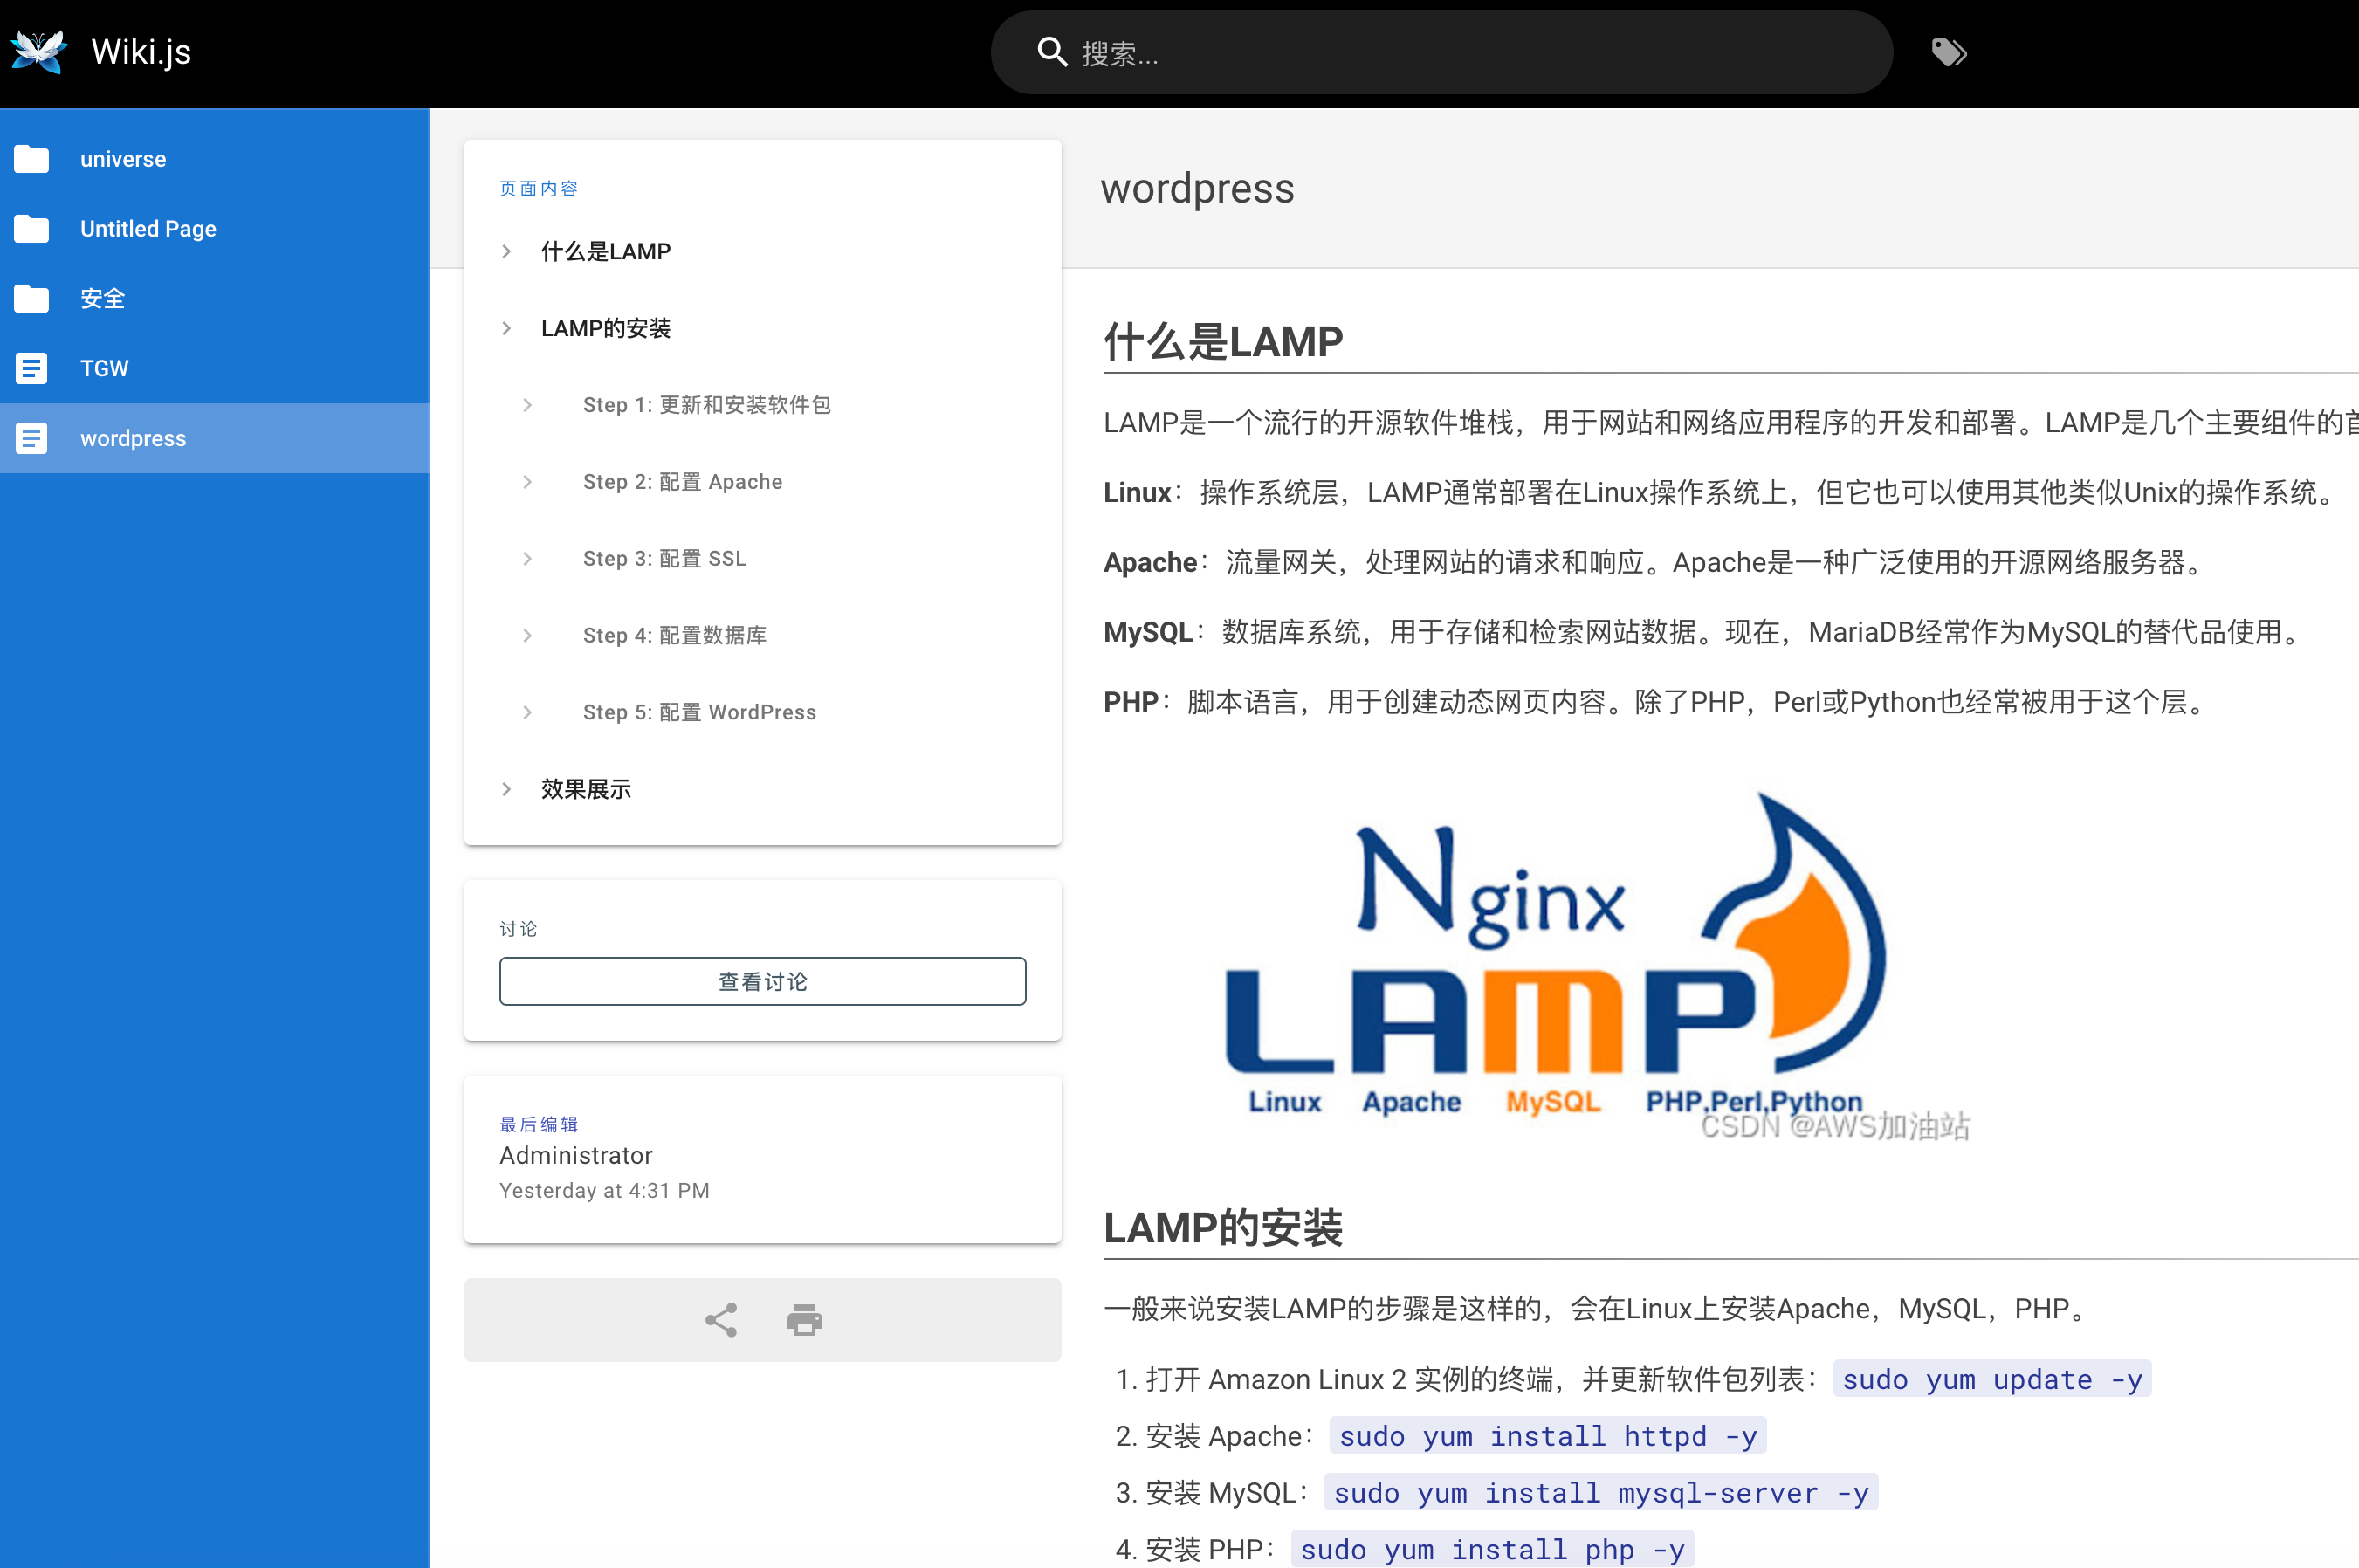The width and height of the screenshot is (2359, 1568).
Task: Click the search magnifier icon
Action: point(1052,52)
